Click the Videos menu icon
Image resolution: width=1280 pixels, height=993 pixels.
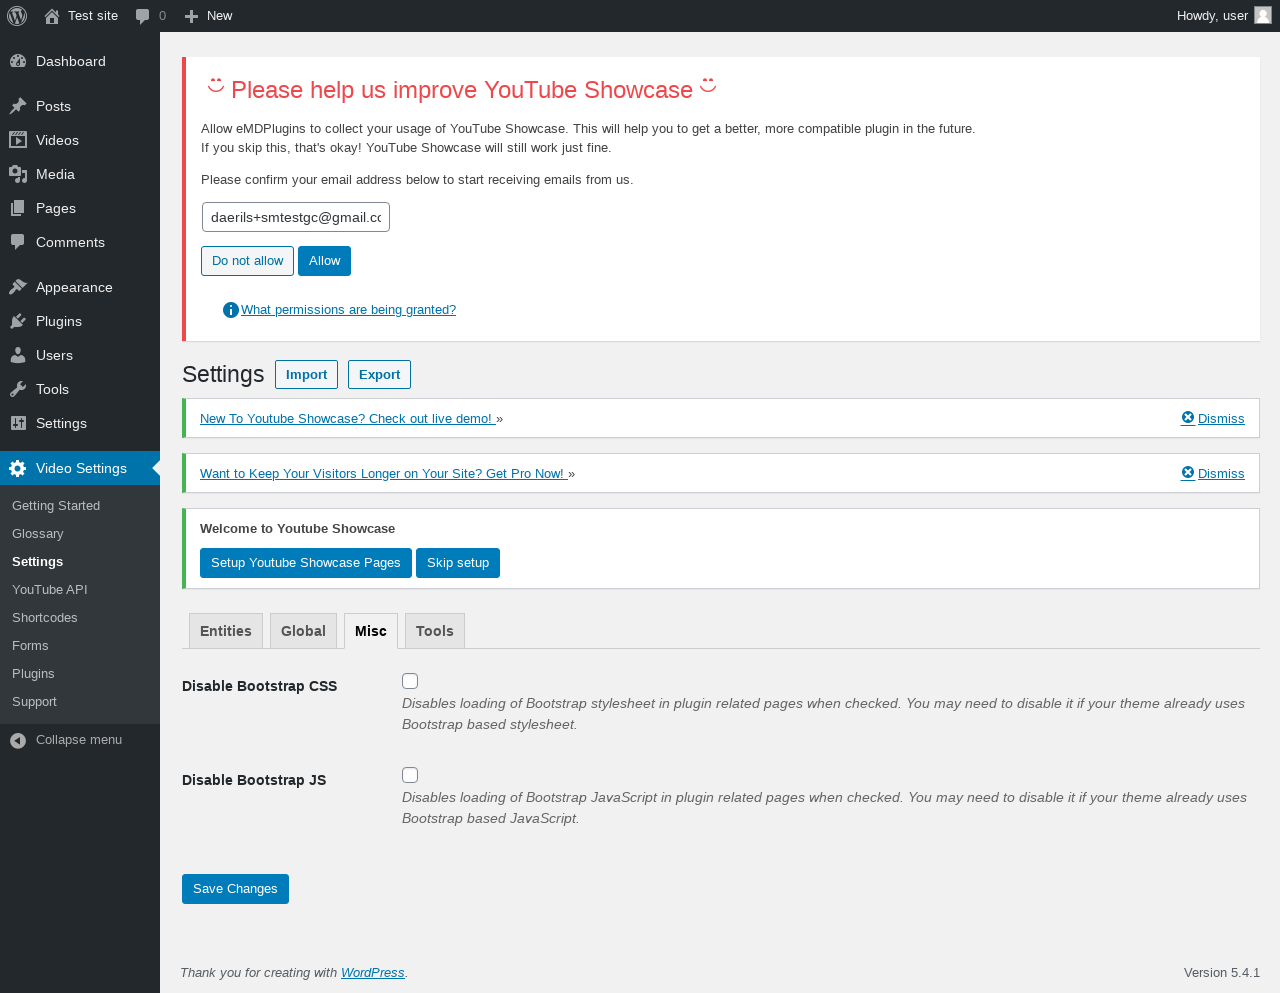click(18, 140)
